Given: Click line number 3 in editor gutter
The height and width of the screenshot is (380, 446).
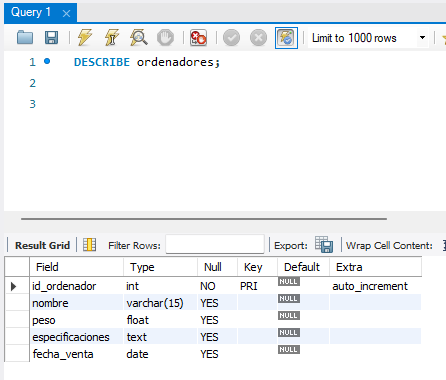Looking at the screenshot, I should 32,104.
